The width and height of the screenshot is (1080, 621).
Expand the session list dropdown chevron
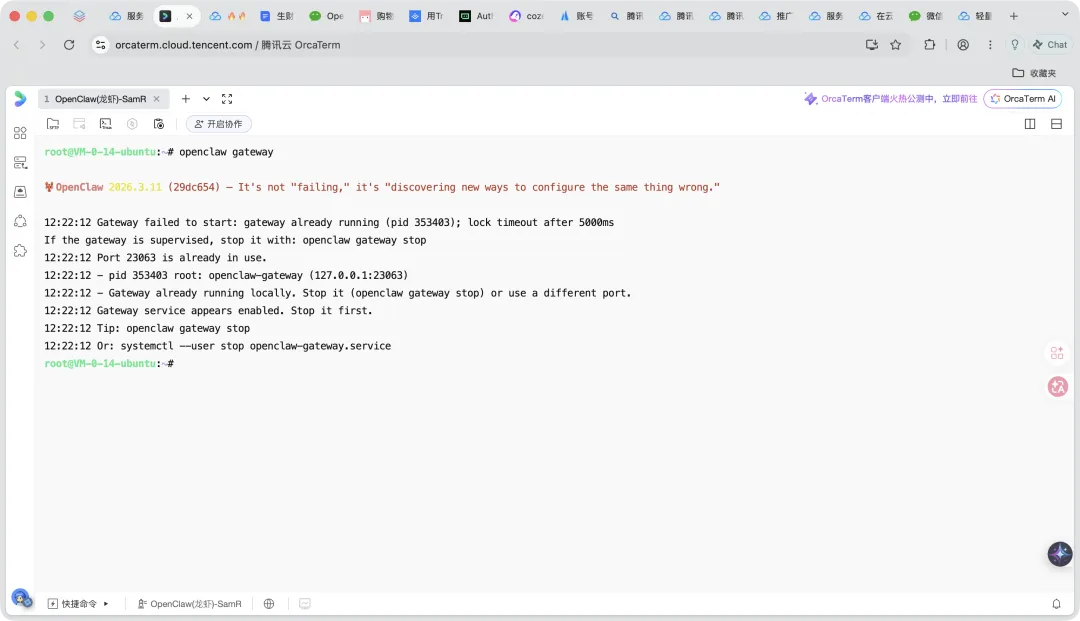[x=206, y=99]
